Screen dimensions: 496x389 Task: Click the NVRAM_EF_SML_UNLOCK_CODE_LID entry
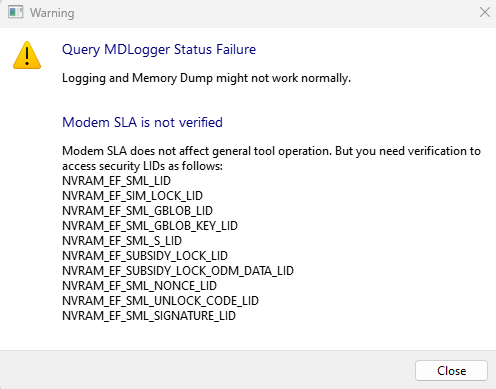[160, 301]
